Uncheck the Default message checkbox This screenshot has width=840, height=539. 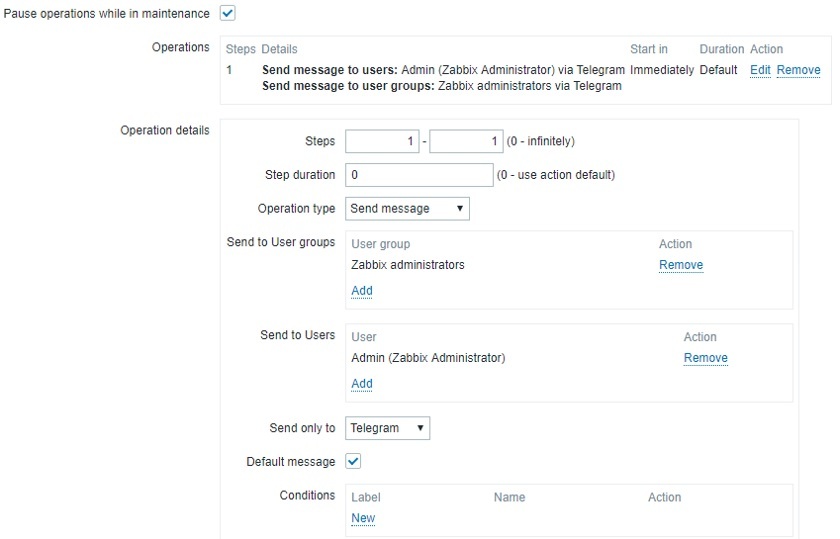pyautogui.click(x=353, y=461)
